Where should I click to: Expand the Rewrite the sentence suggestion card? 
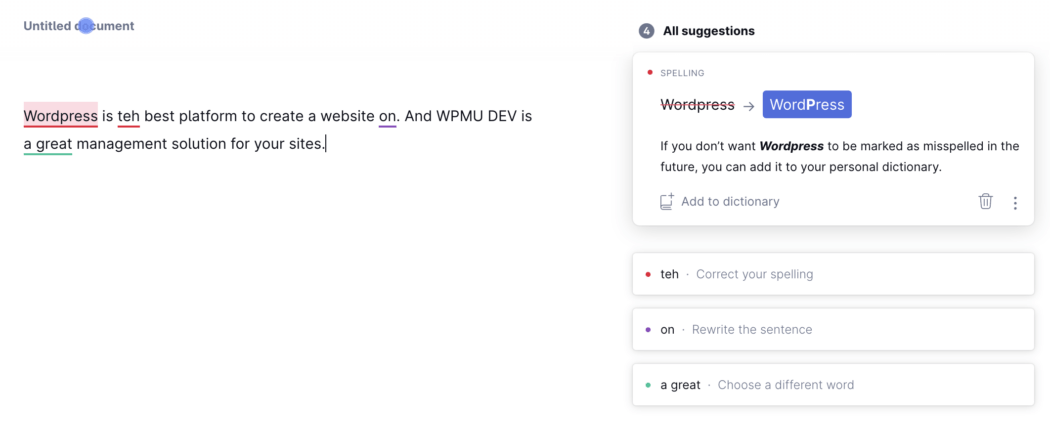832,329
